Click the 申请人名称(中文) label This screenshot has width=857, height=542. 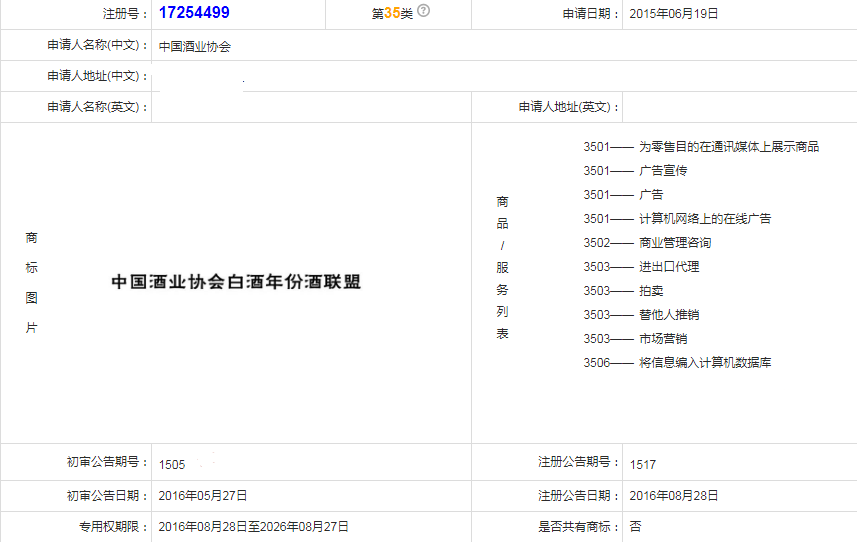(x=97, y=45)
